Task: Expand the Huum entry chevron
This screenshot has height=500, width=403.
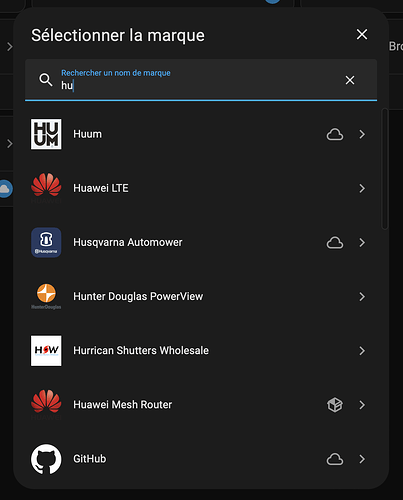Action: click(x=362, y=134)
